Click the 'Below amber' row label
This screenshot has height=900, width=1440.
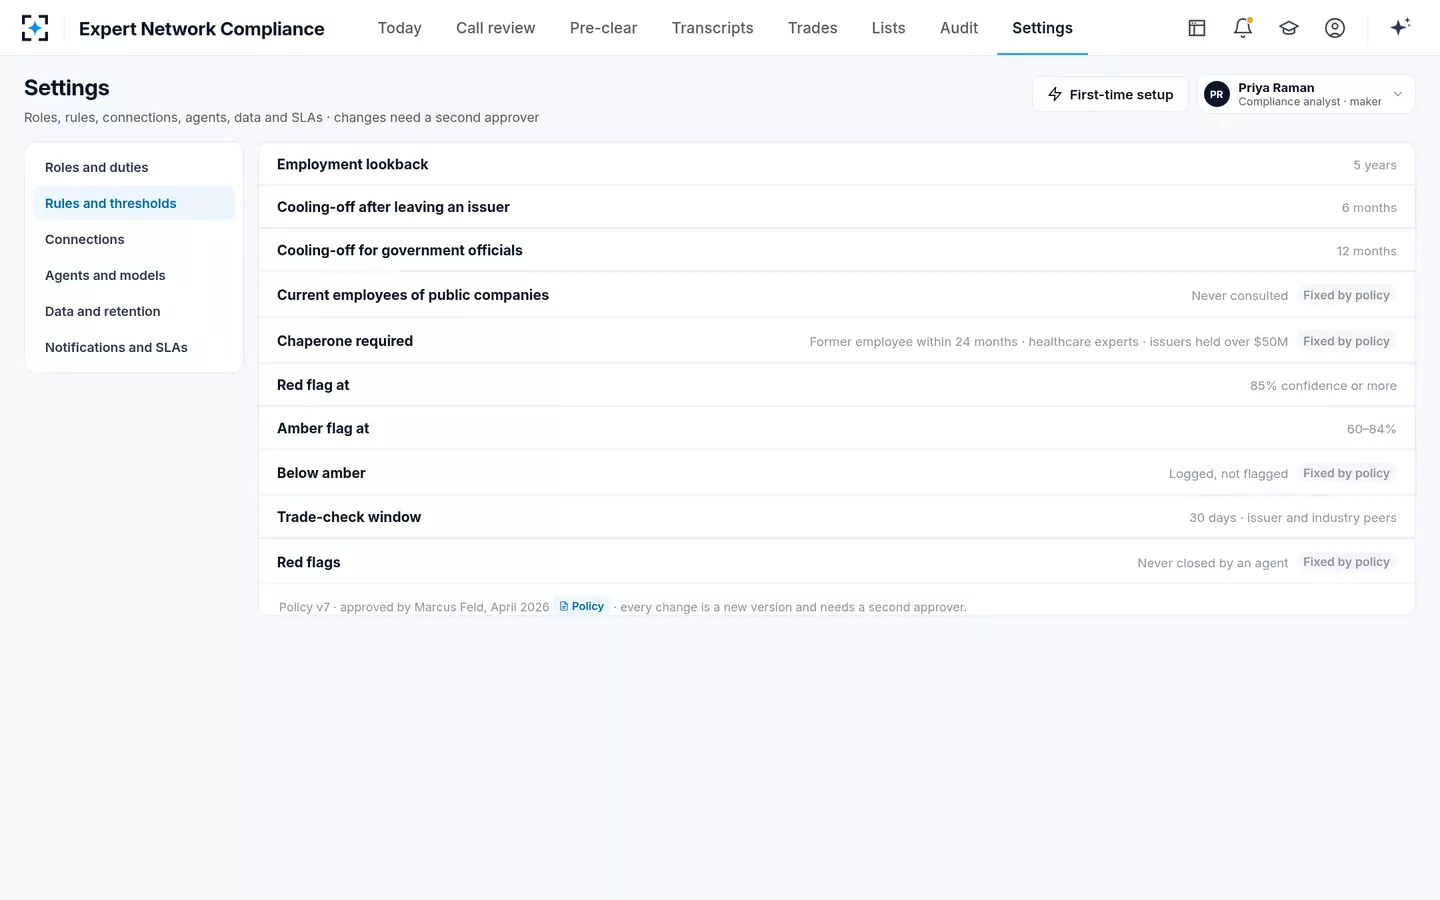pos(321,473)
